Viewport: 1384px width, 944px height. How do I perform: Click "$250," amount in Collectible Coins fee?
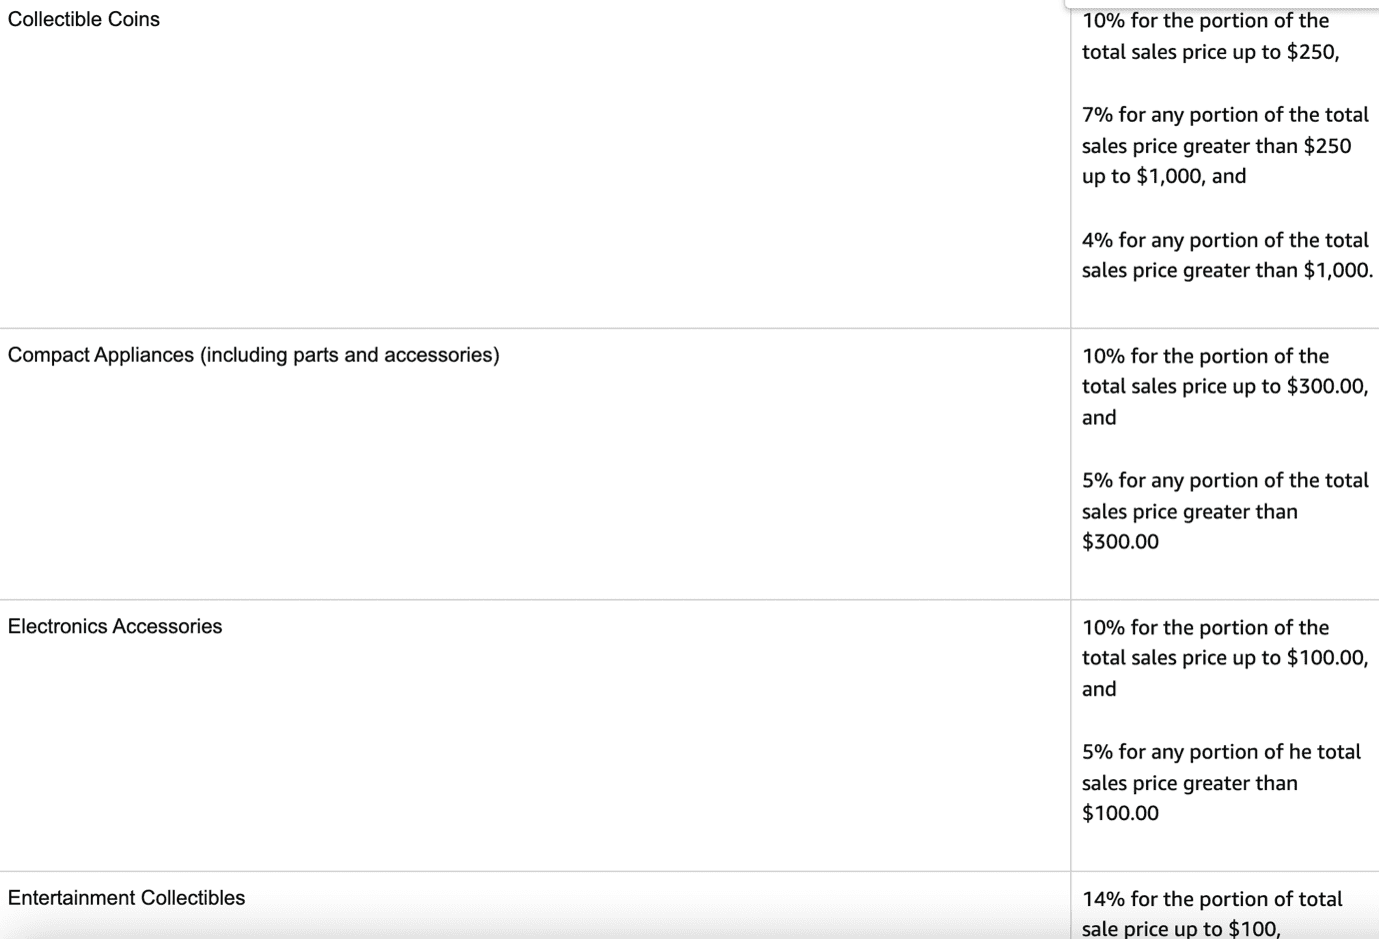click(1312, 52)
